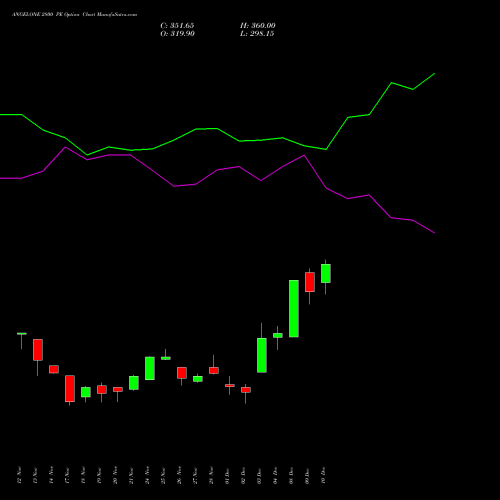This screenshot has width=500, height=500.
Task: Click the 19 Nov date label
Action: coord(99,475)
